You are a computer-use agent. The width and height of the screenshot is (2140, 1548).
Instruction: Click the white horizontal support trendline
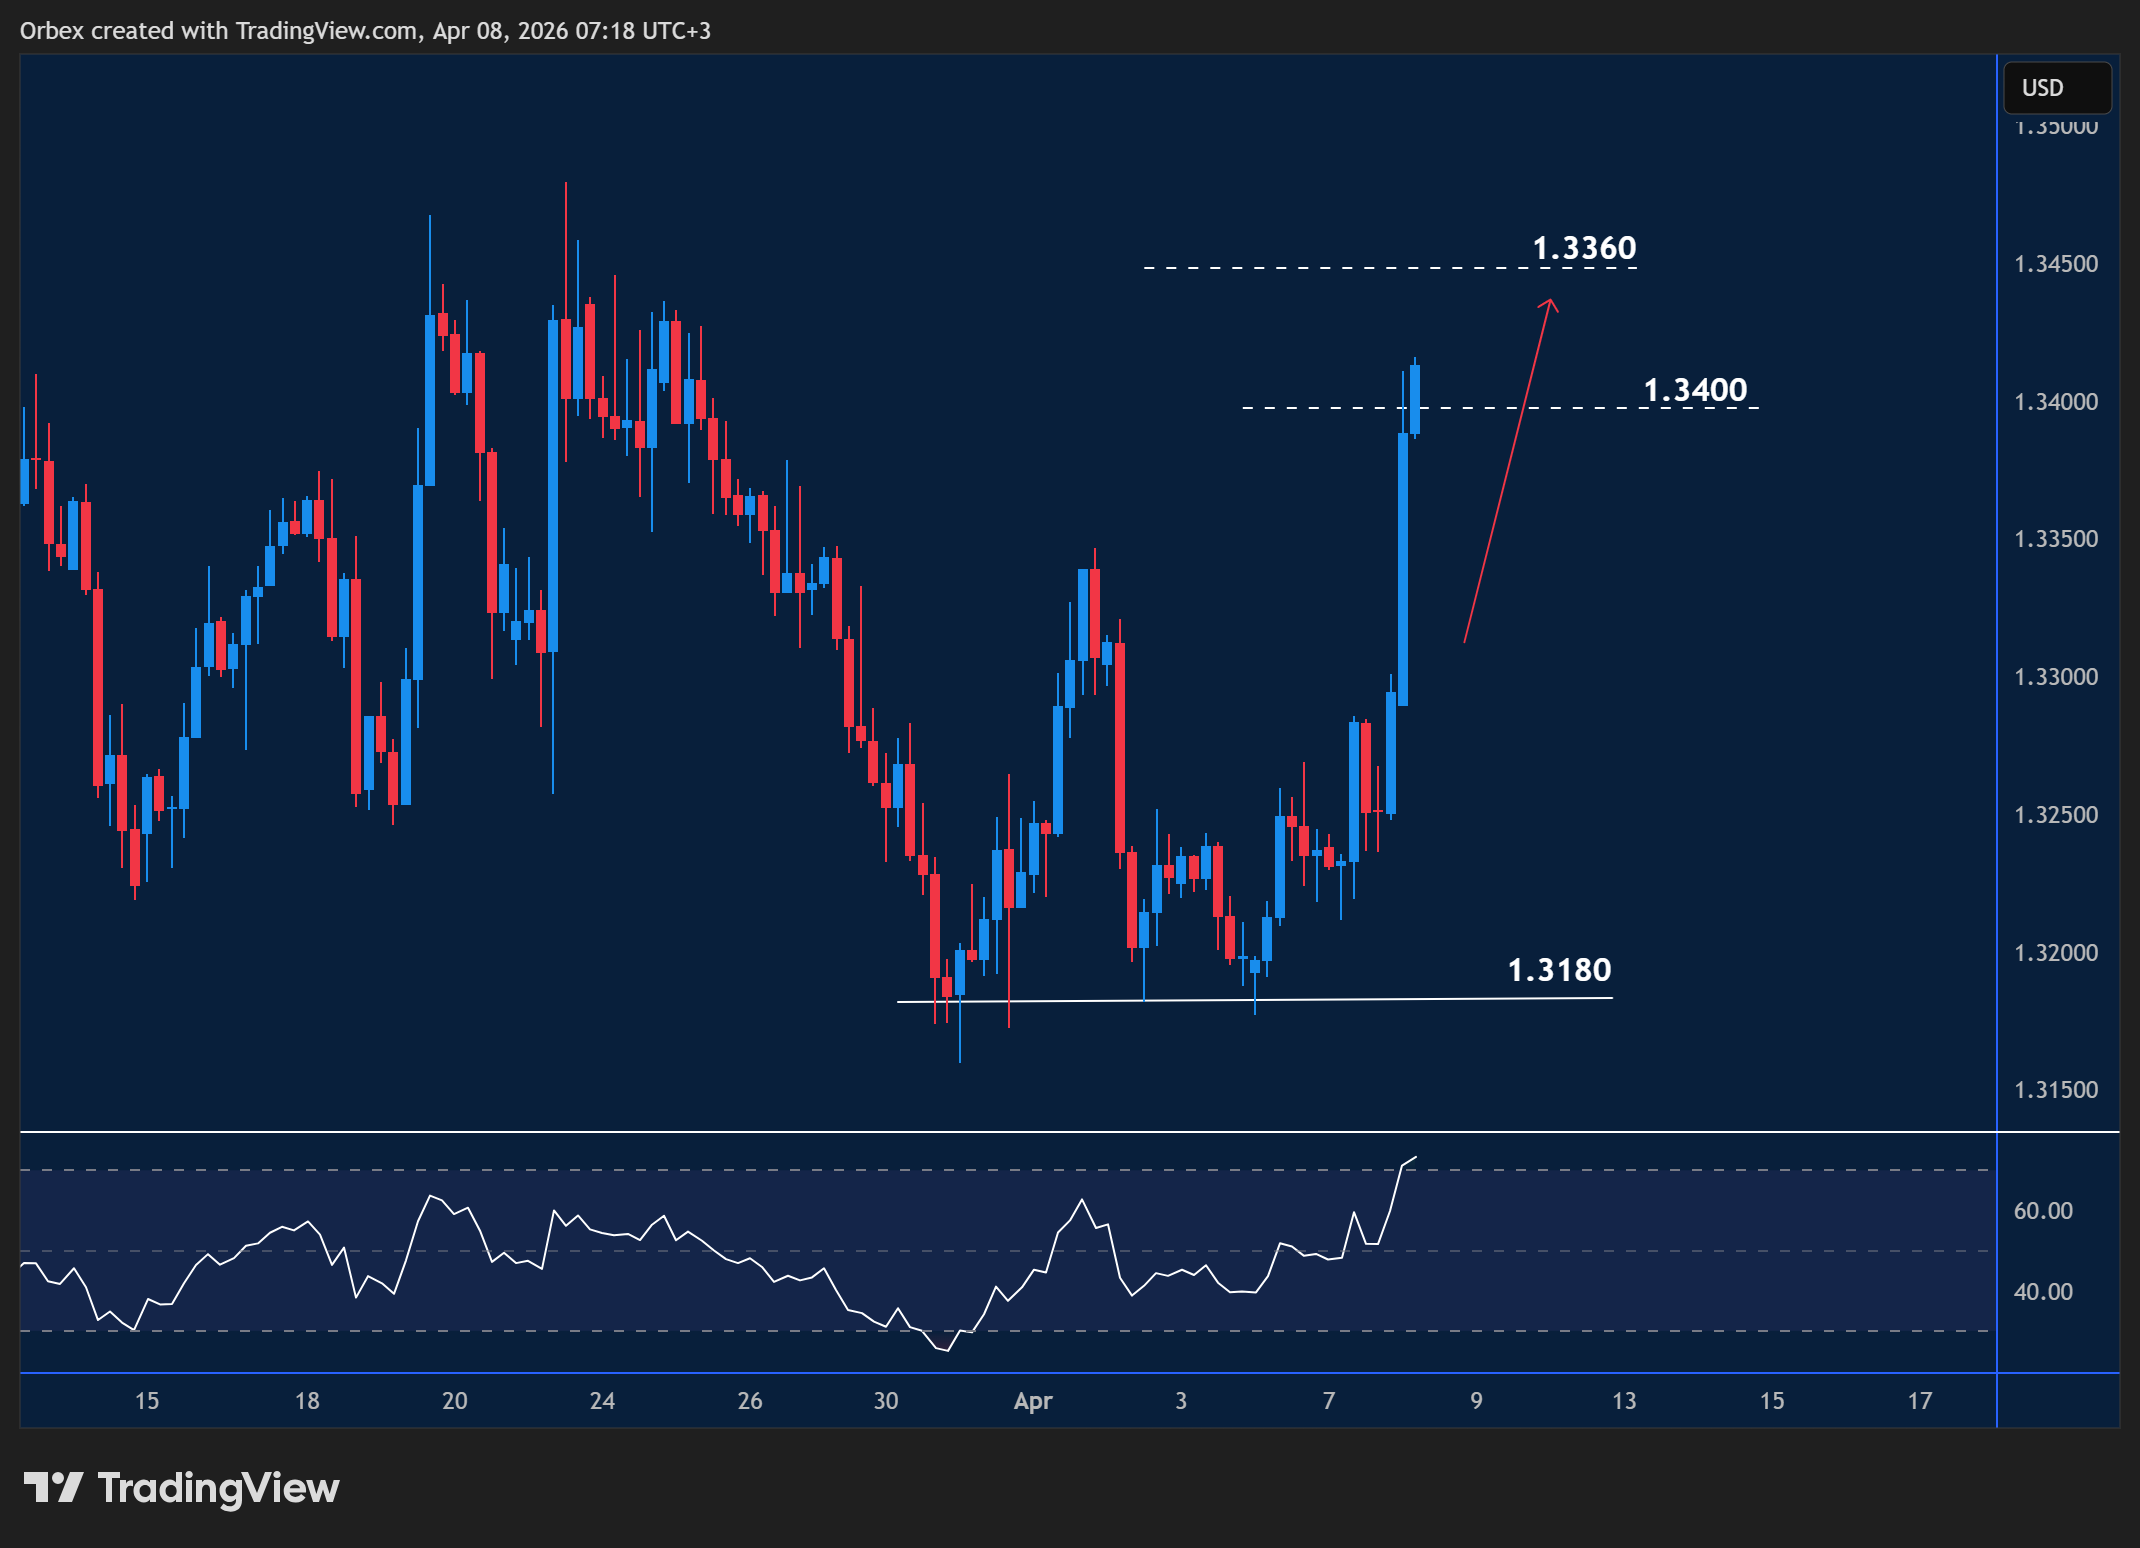(1250, 1000)
